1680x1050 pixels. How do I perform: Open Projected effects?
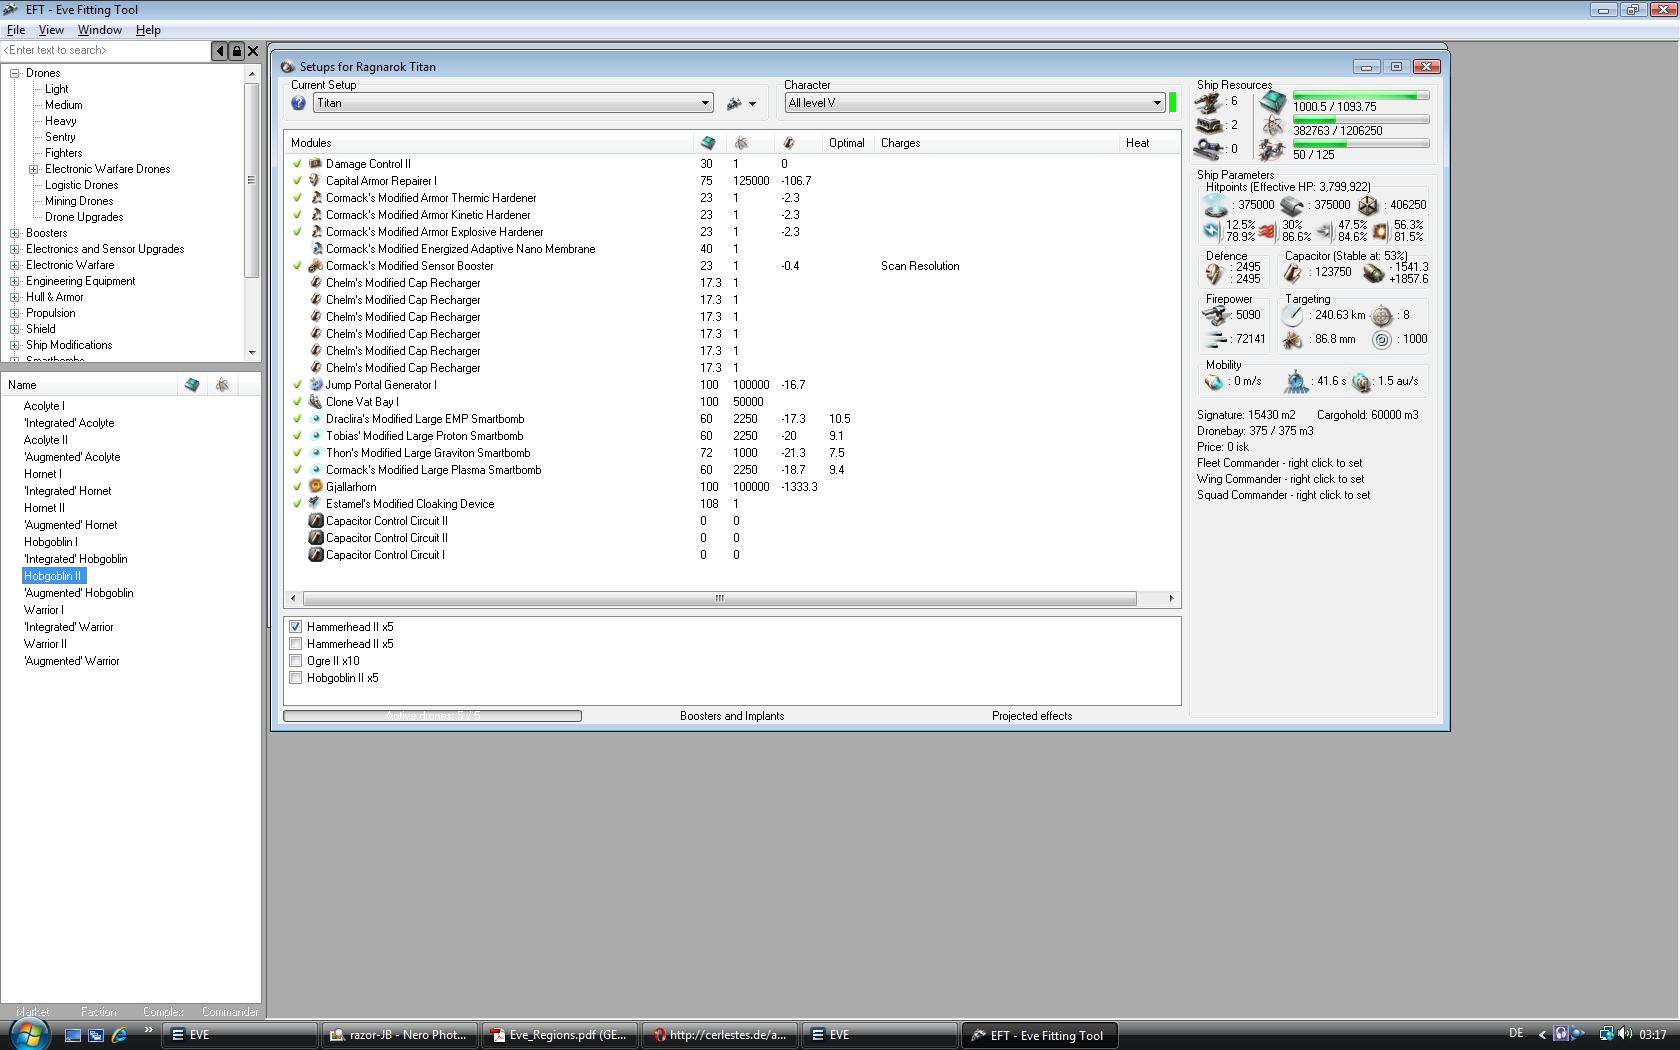[1032, 716]
